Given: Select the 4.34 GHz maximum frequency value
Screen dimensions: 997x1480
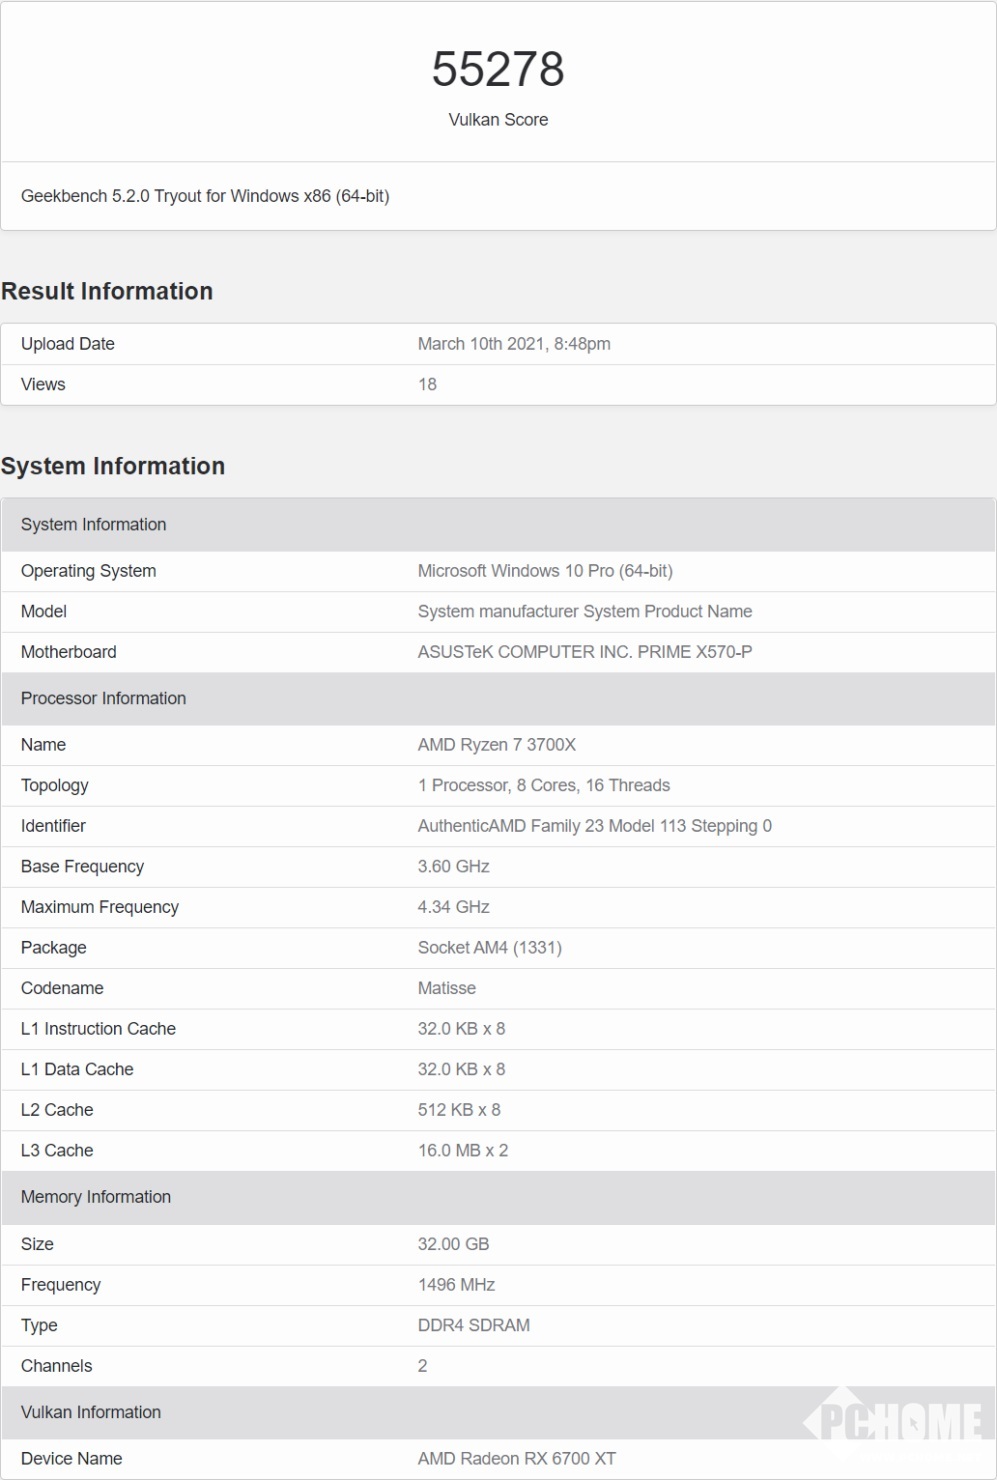Looking at the screenshot, I should (454, 907).
